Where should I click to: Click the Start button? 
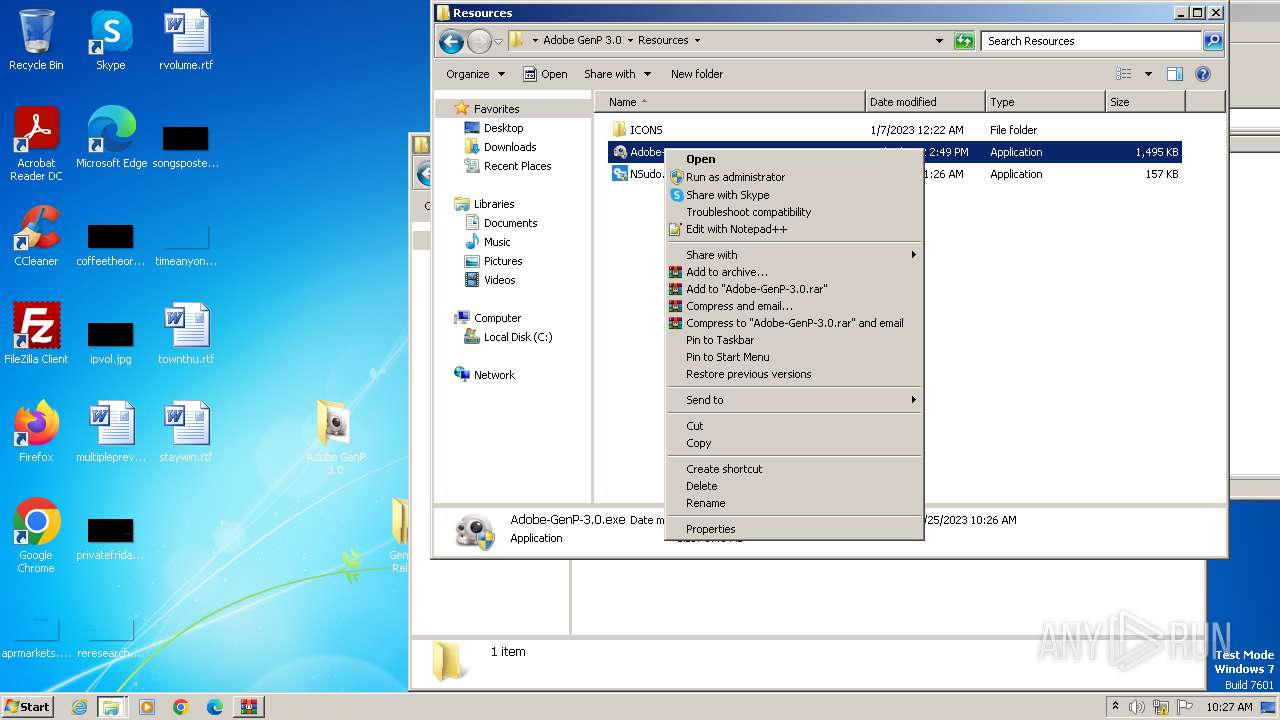pos(28,707)
